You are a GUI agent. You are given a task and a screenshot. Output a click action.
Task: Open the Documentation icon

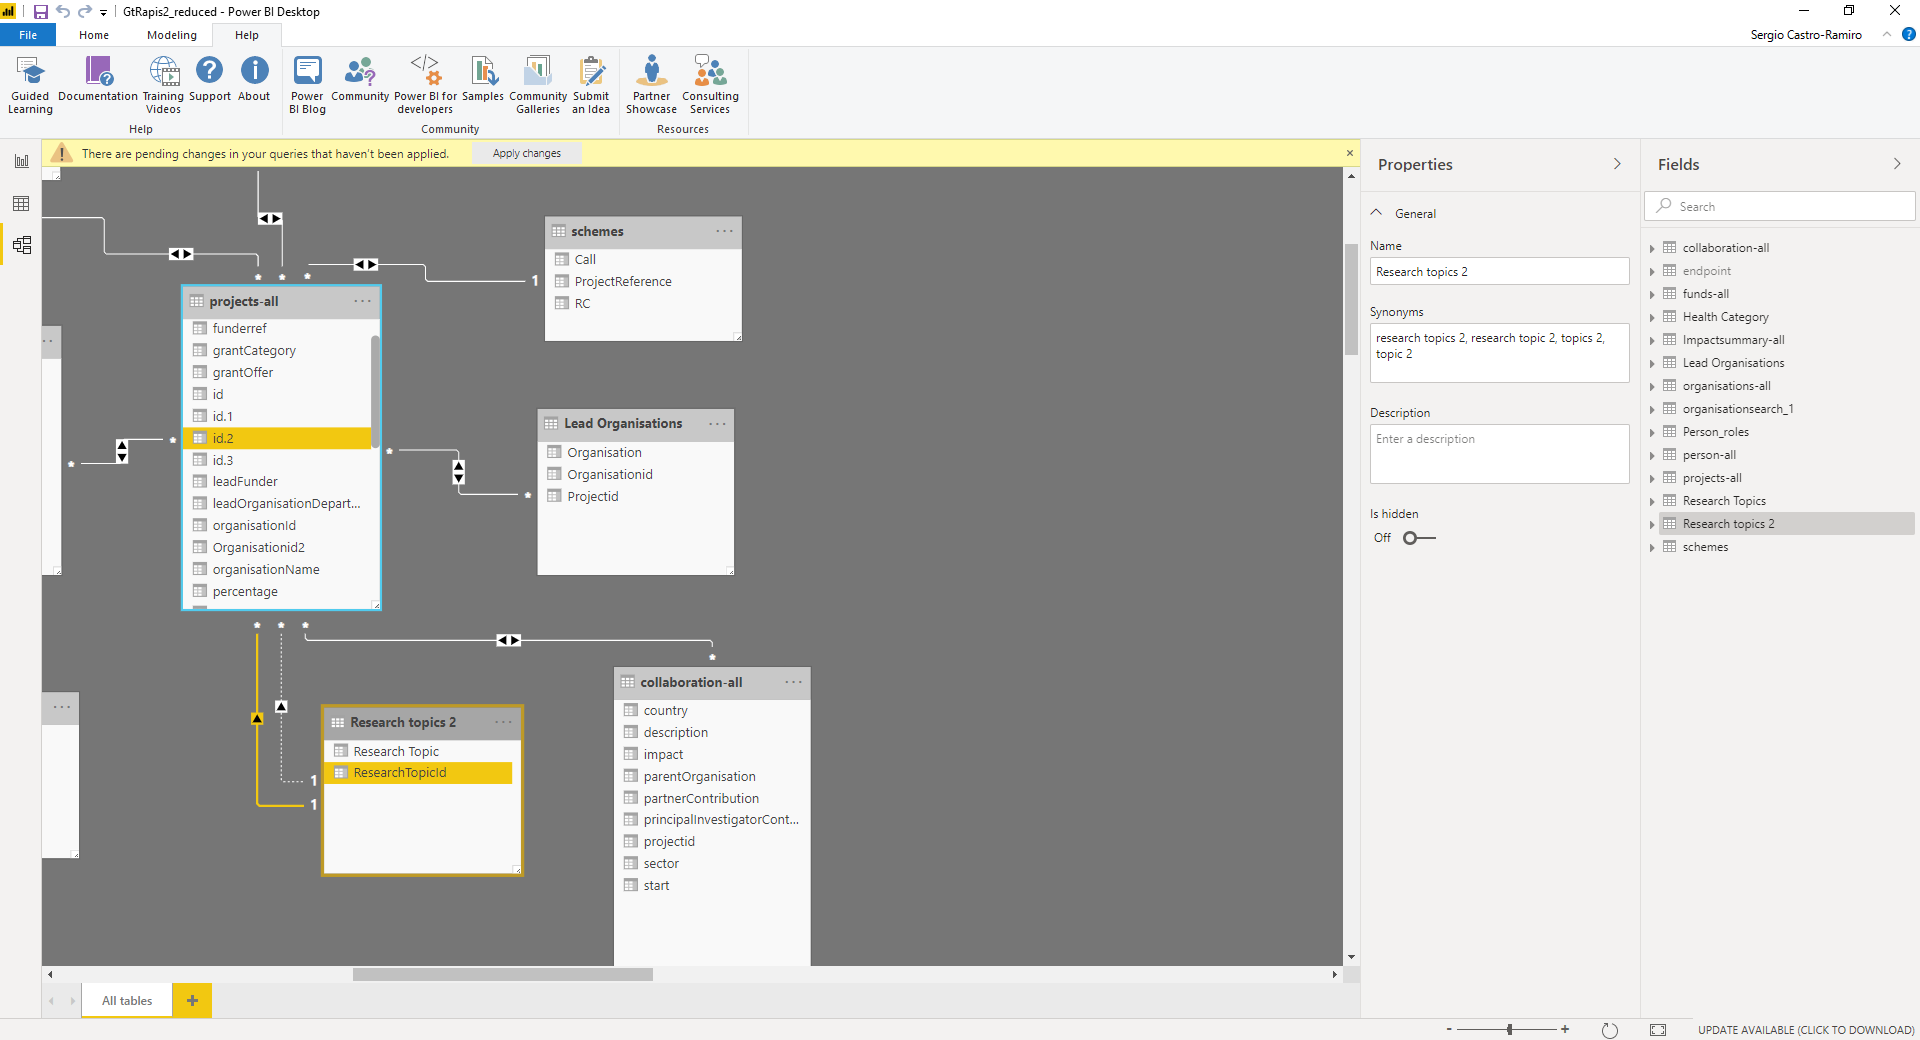coord(98,79)
